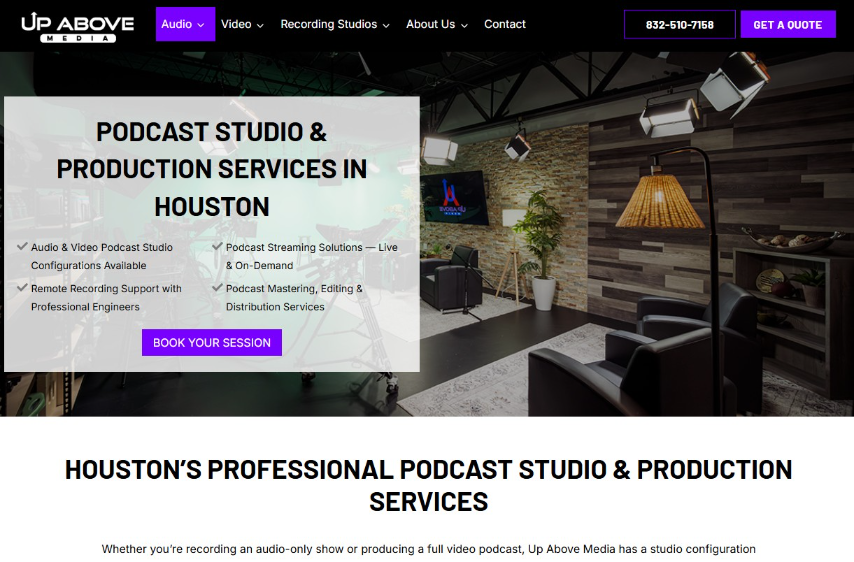The image size is (854, 562).
Task: Open the About Us menu
Action: [437, 24]
